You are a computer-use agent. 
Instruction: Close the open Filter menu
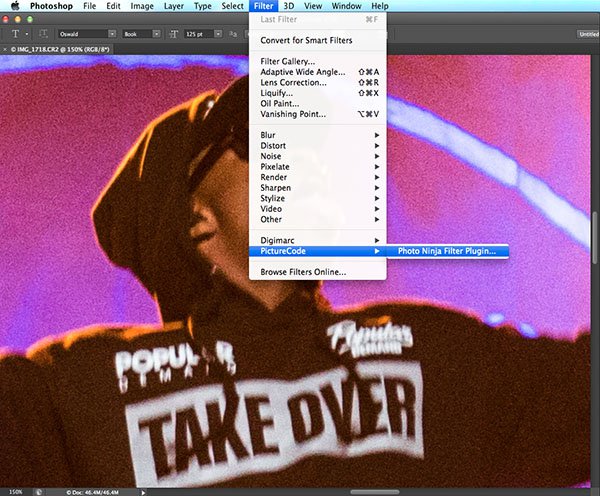tap(264, 6)
